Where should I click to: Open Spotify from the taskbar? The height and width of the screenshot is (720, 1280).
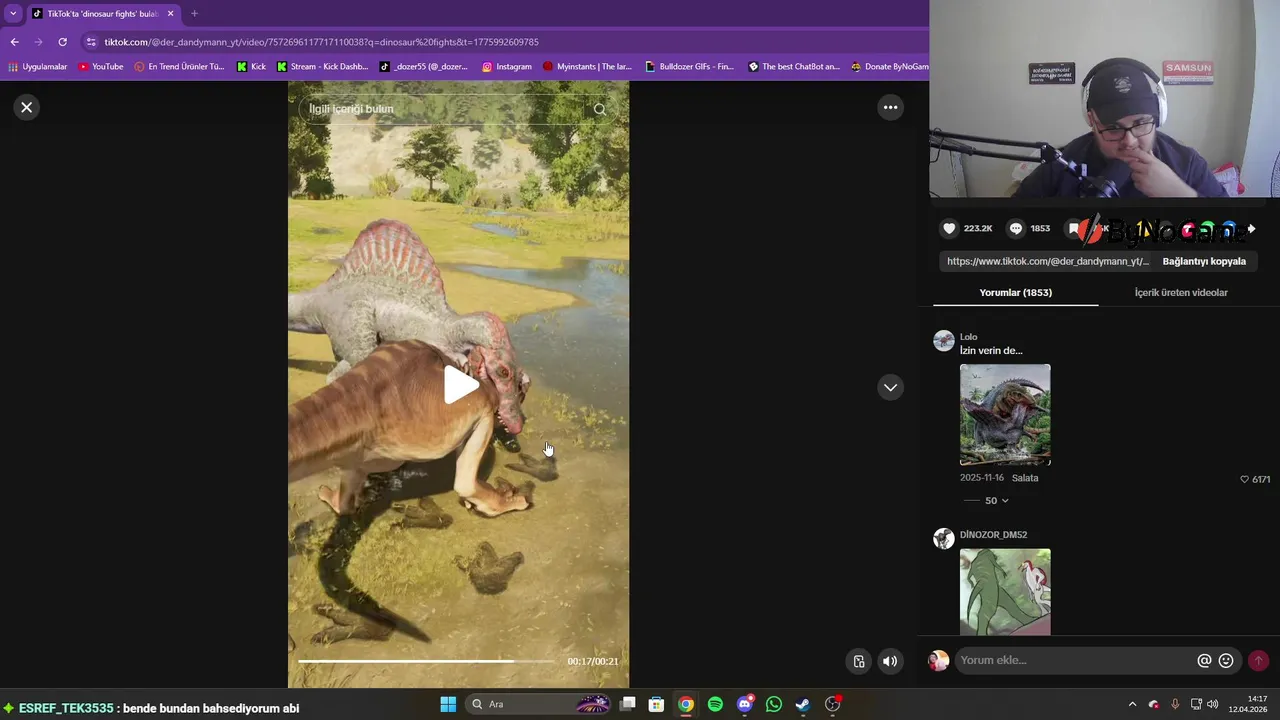715,704
